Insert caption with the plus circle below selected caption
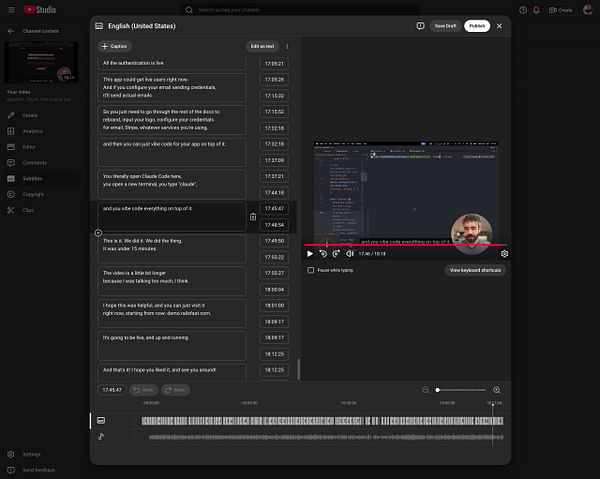Image resolution: width=600 pixels, height=479 pixels. click(x=98, y=233)
